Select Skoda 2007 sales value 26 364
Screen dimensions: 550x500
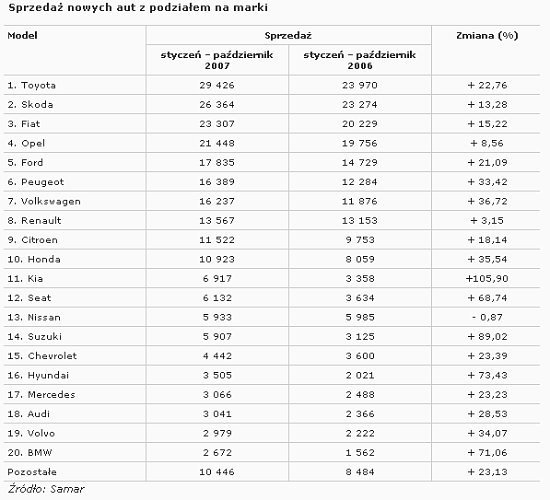point(217,105)
